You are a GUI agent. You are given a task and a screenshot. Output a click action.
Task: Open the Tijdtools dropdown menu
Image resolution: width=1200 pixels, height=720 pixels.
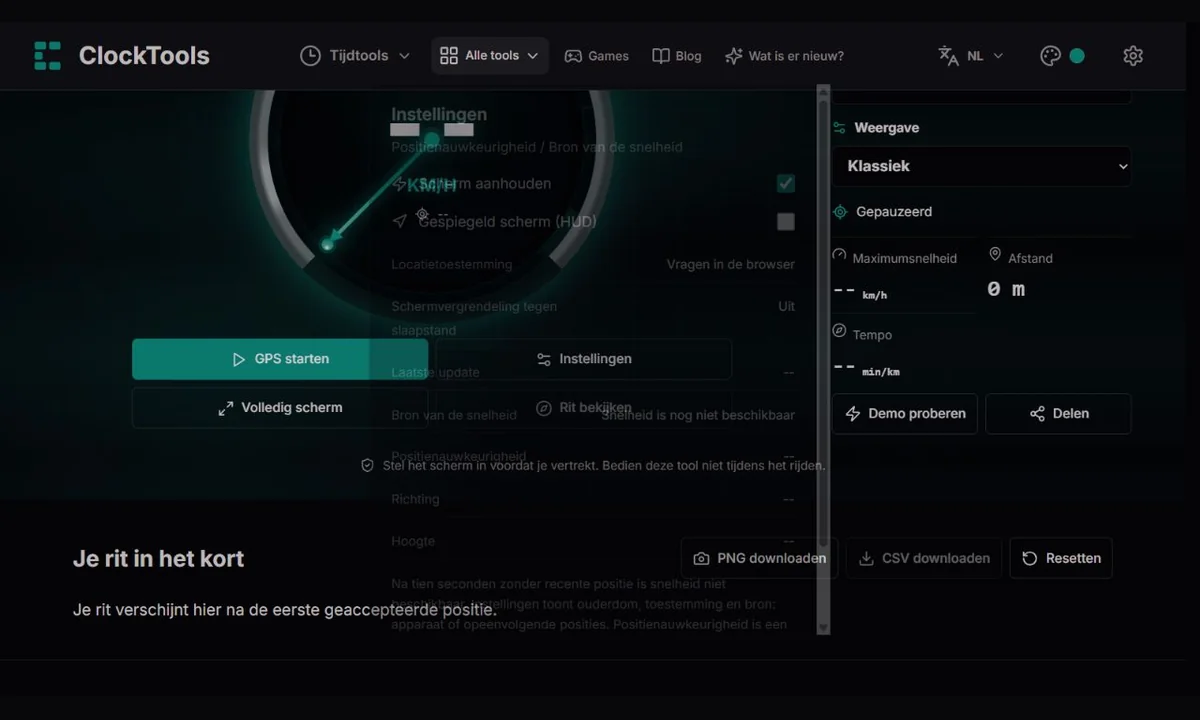(355, 56)
